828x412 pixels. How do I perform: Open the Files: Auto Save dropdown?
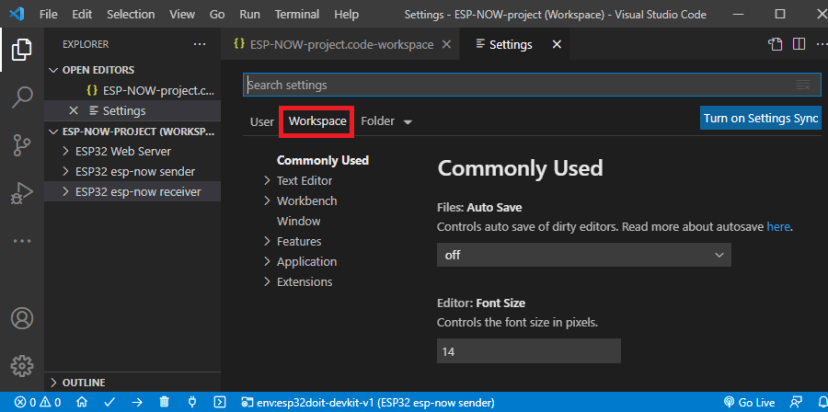[584, 255]
